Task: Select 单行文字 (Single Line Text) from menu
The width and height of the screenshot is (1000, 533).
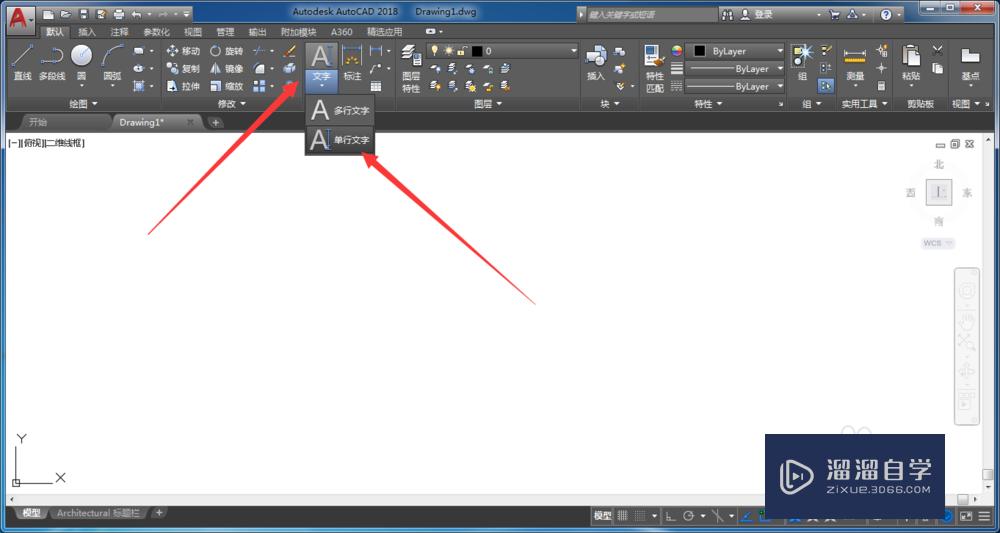Action: pos(340,140)
